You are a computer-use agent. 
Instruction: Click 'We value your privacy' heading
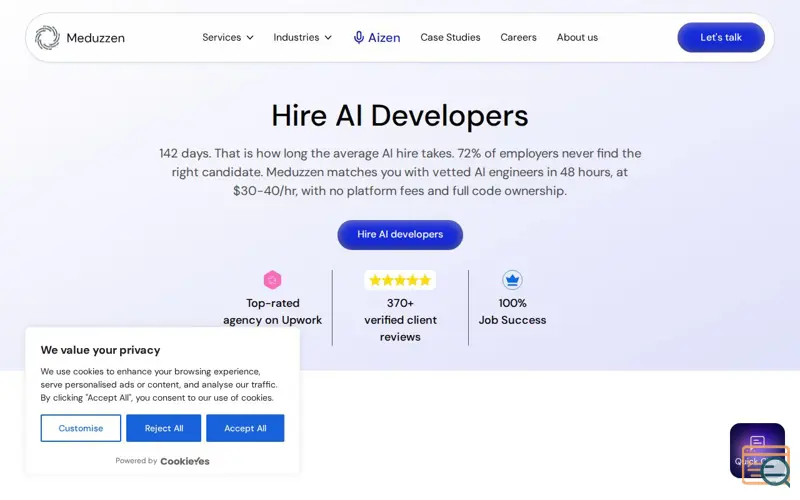(101, 350)
